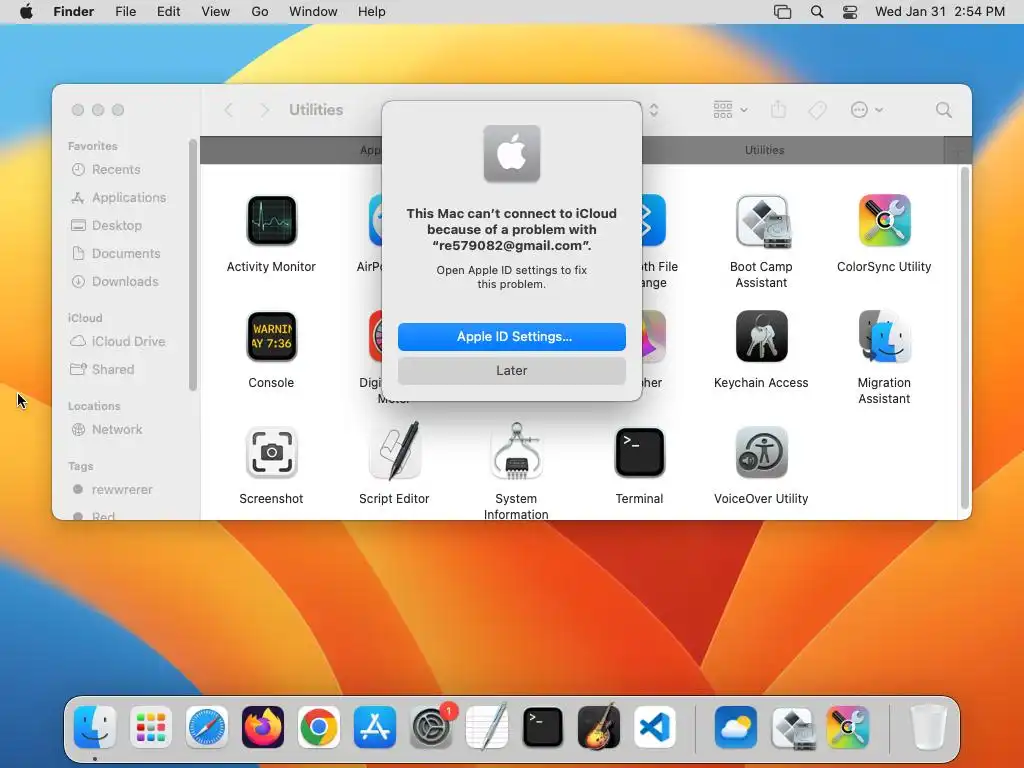Open the group-by dropdown in toolbar
The width and height of the screenshot is (1024, 768).
(x=730, y=110)
